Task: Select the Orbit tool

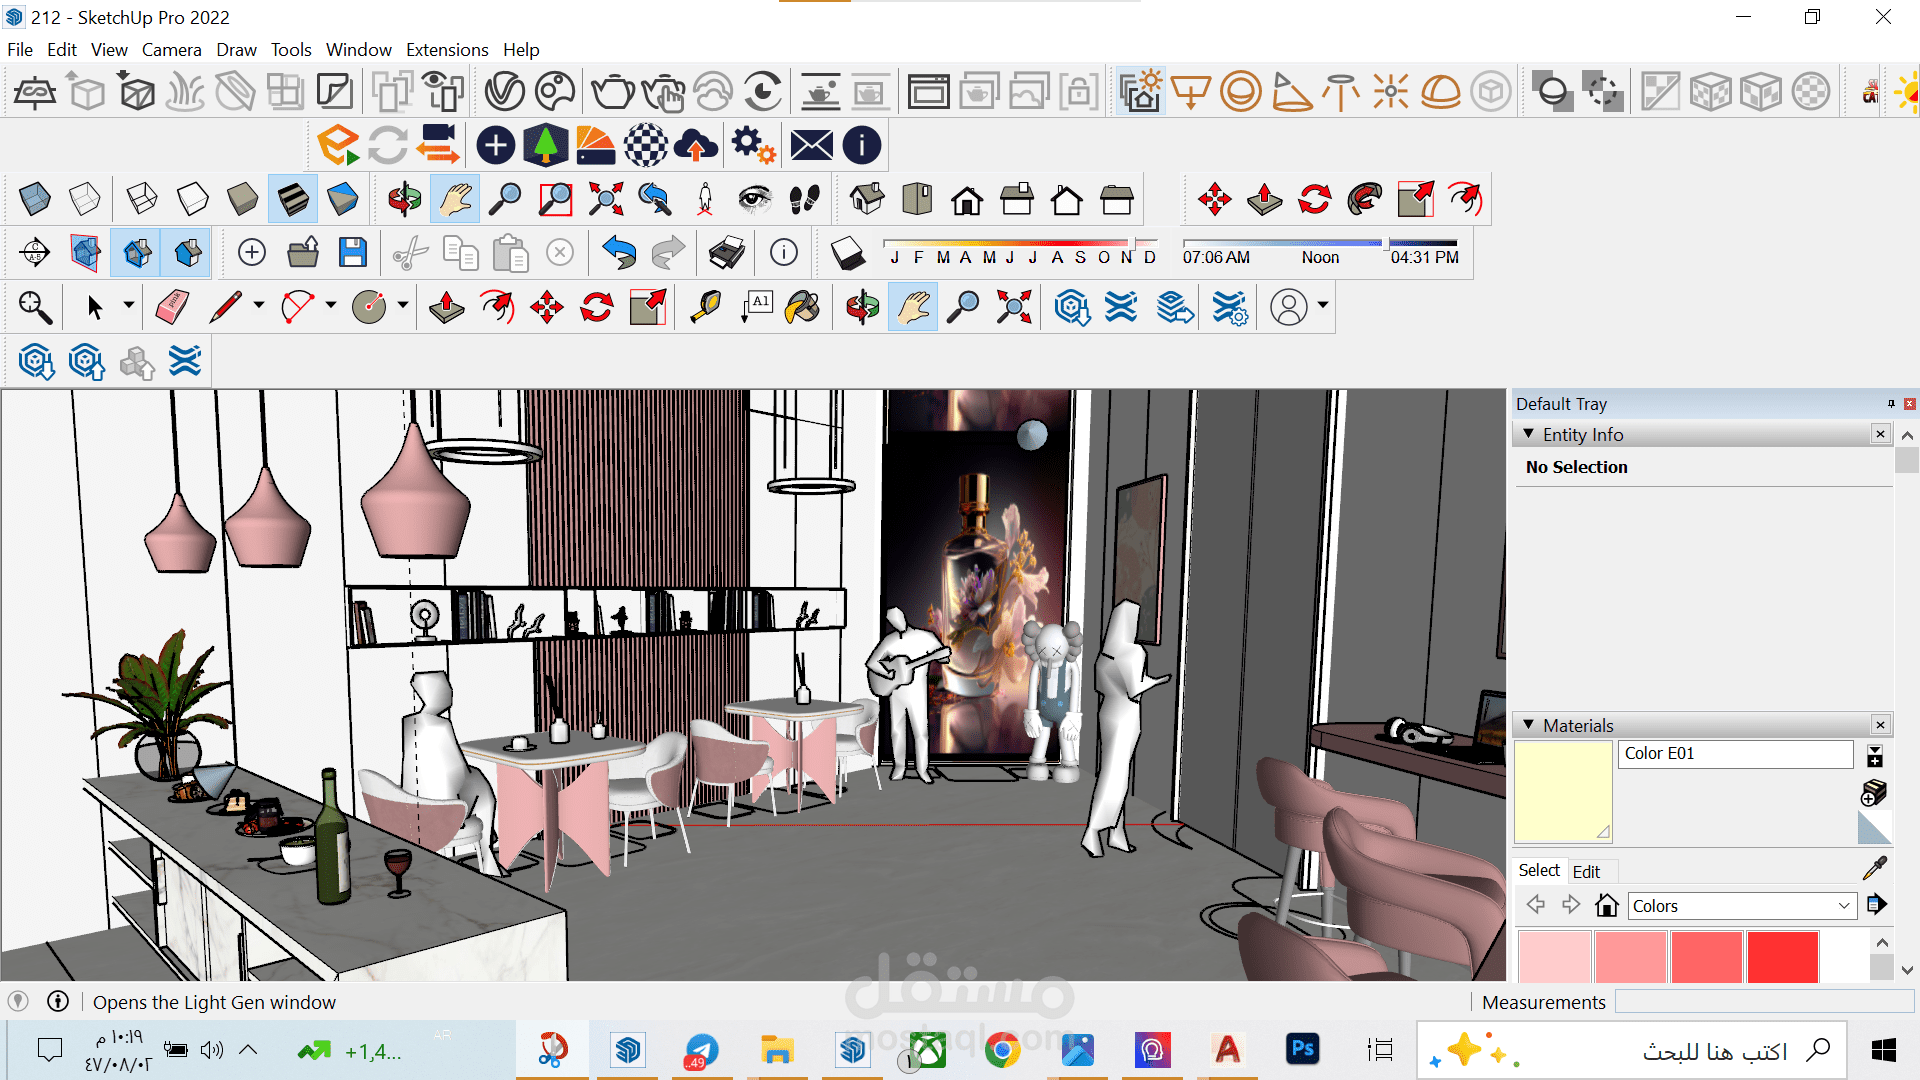Action: [862, 307]
